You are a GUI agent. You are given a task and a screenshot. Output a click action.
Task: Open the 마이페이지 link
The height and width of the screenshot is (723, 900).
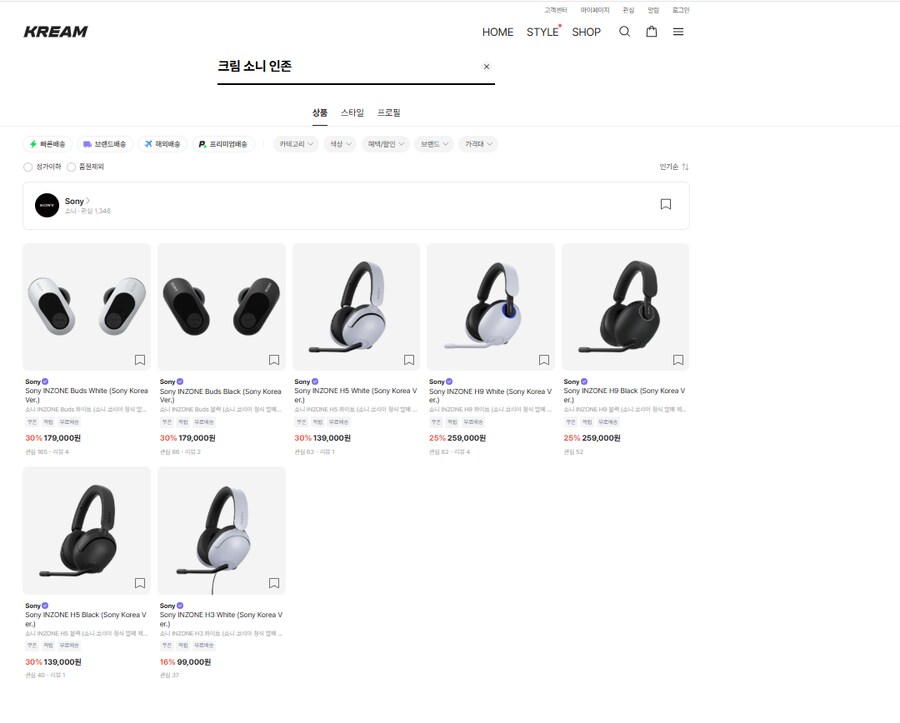595,10
